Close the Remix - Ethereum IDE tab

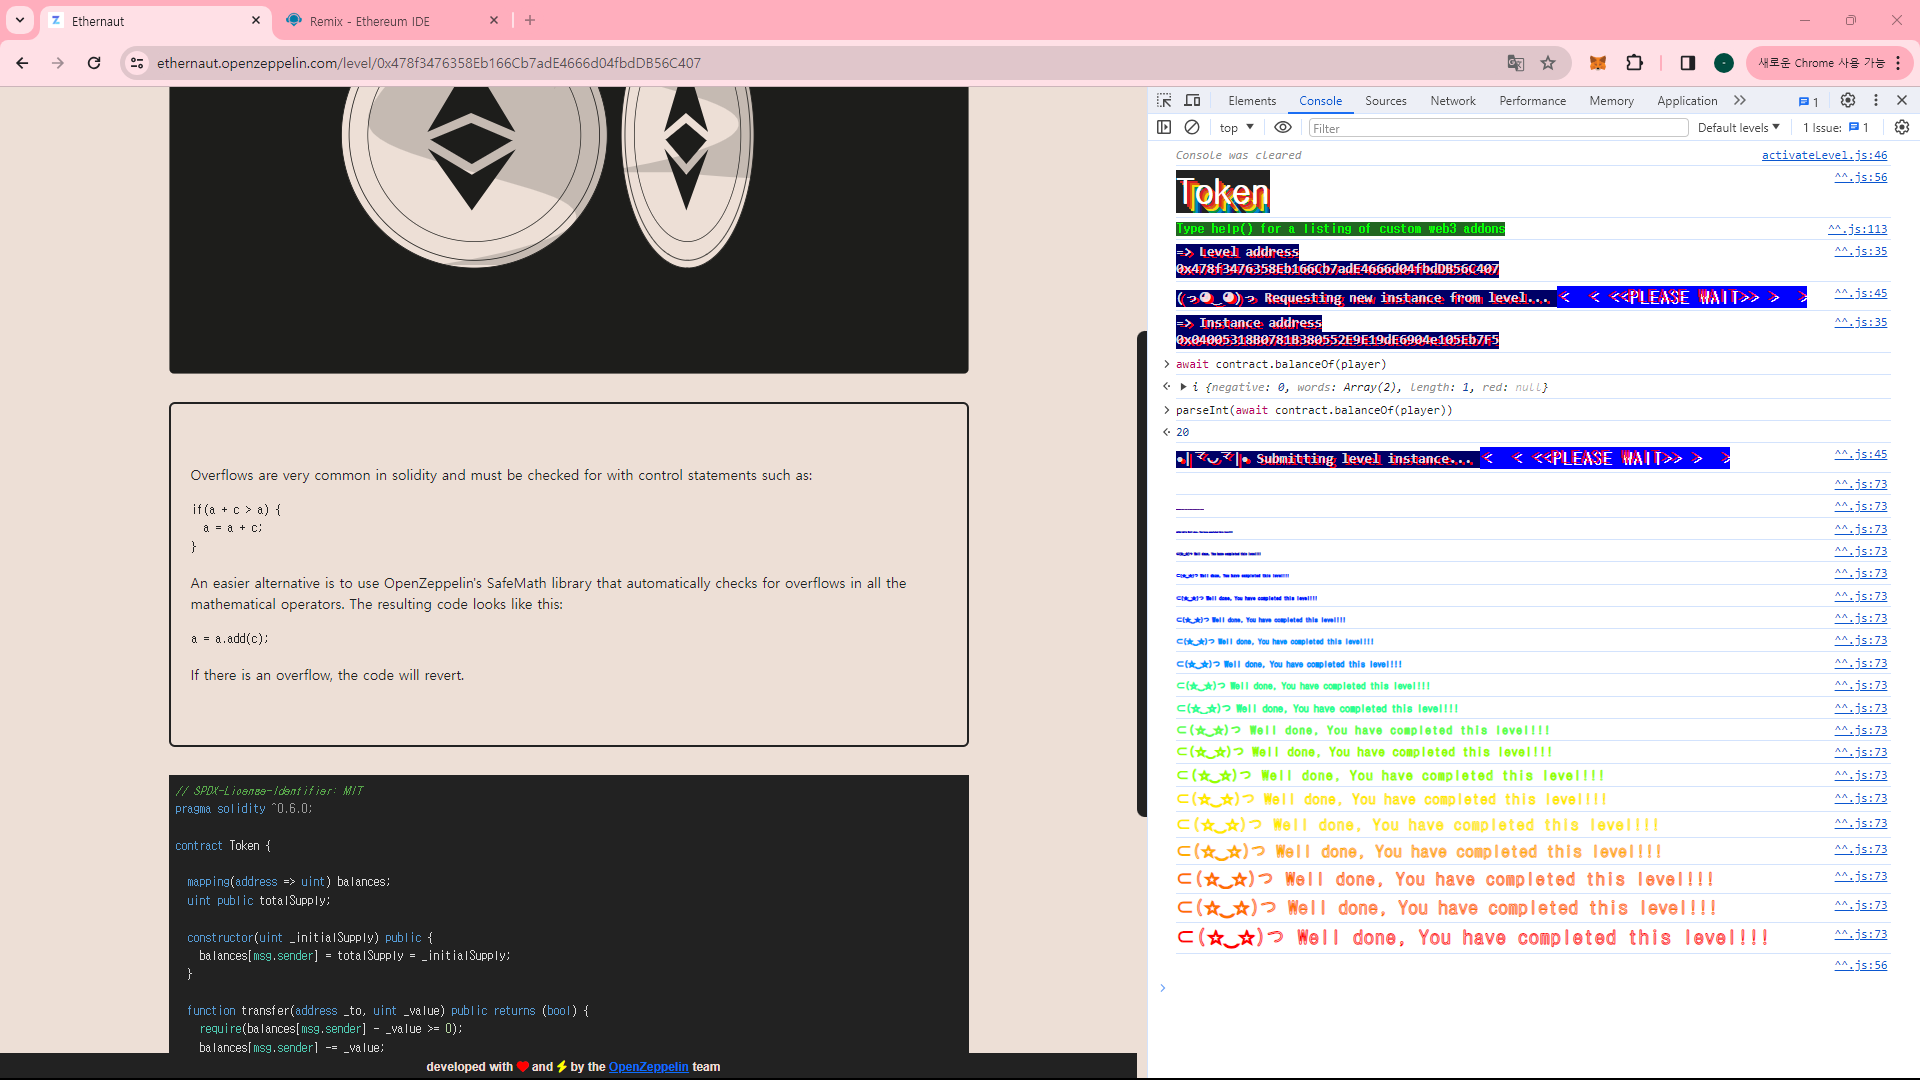coord(494,20)
